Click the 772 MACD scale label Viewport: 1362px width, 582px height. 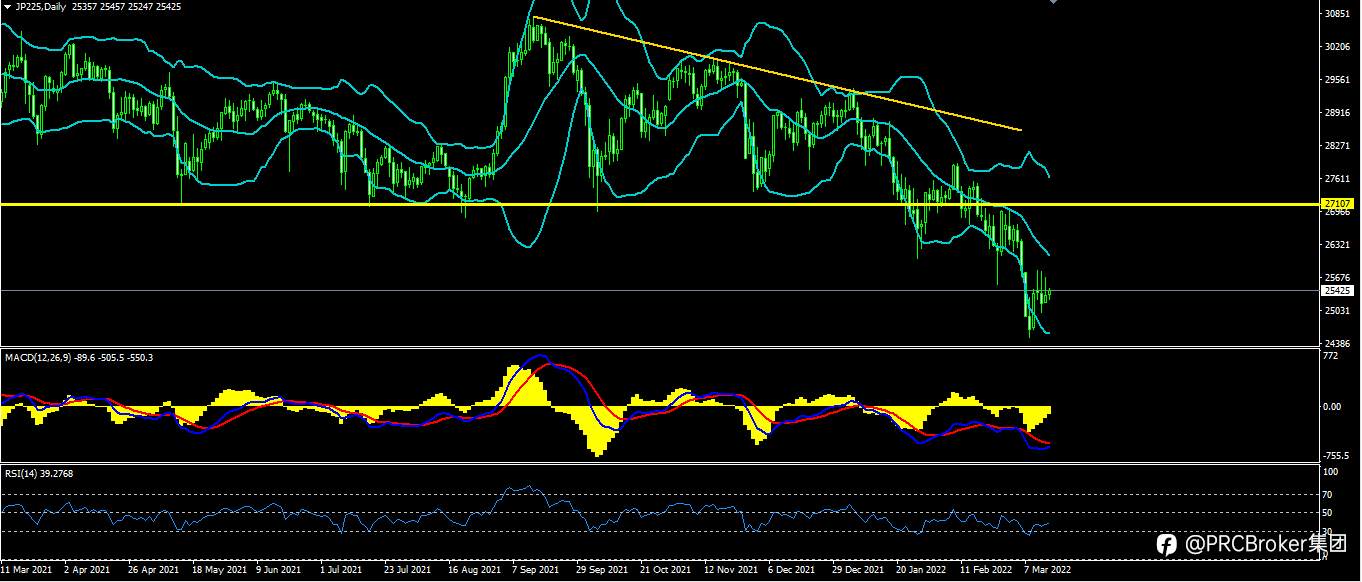pos(1331,356)
